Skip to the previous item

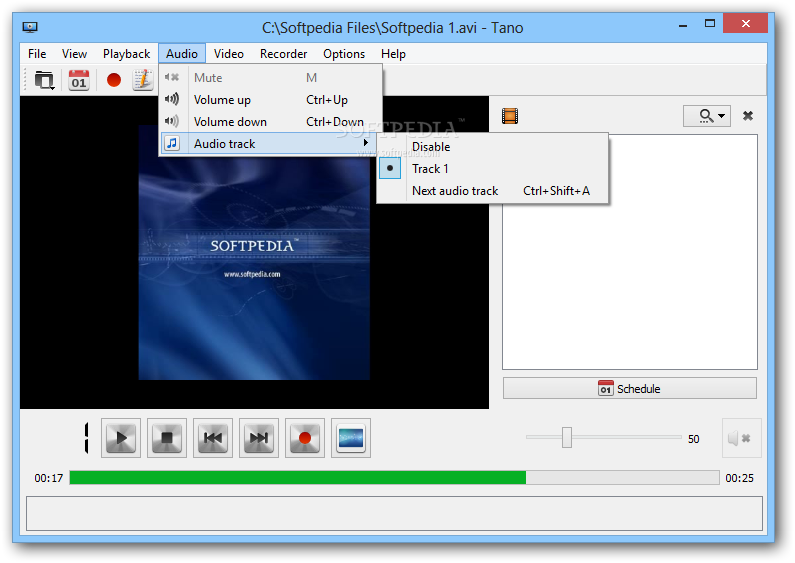[x=213, y=438]
